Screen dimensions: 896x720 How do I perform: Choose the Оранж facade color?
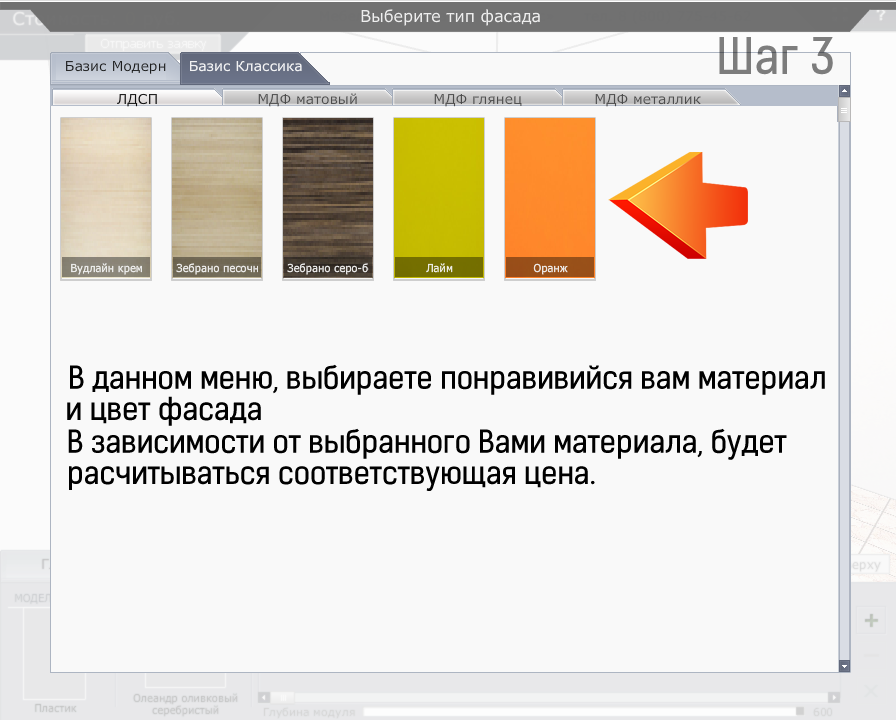(x=550, y=198)
